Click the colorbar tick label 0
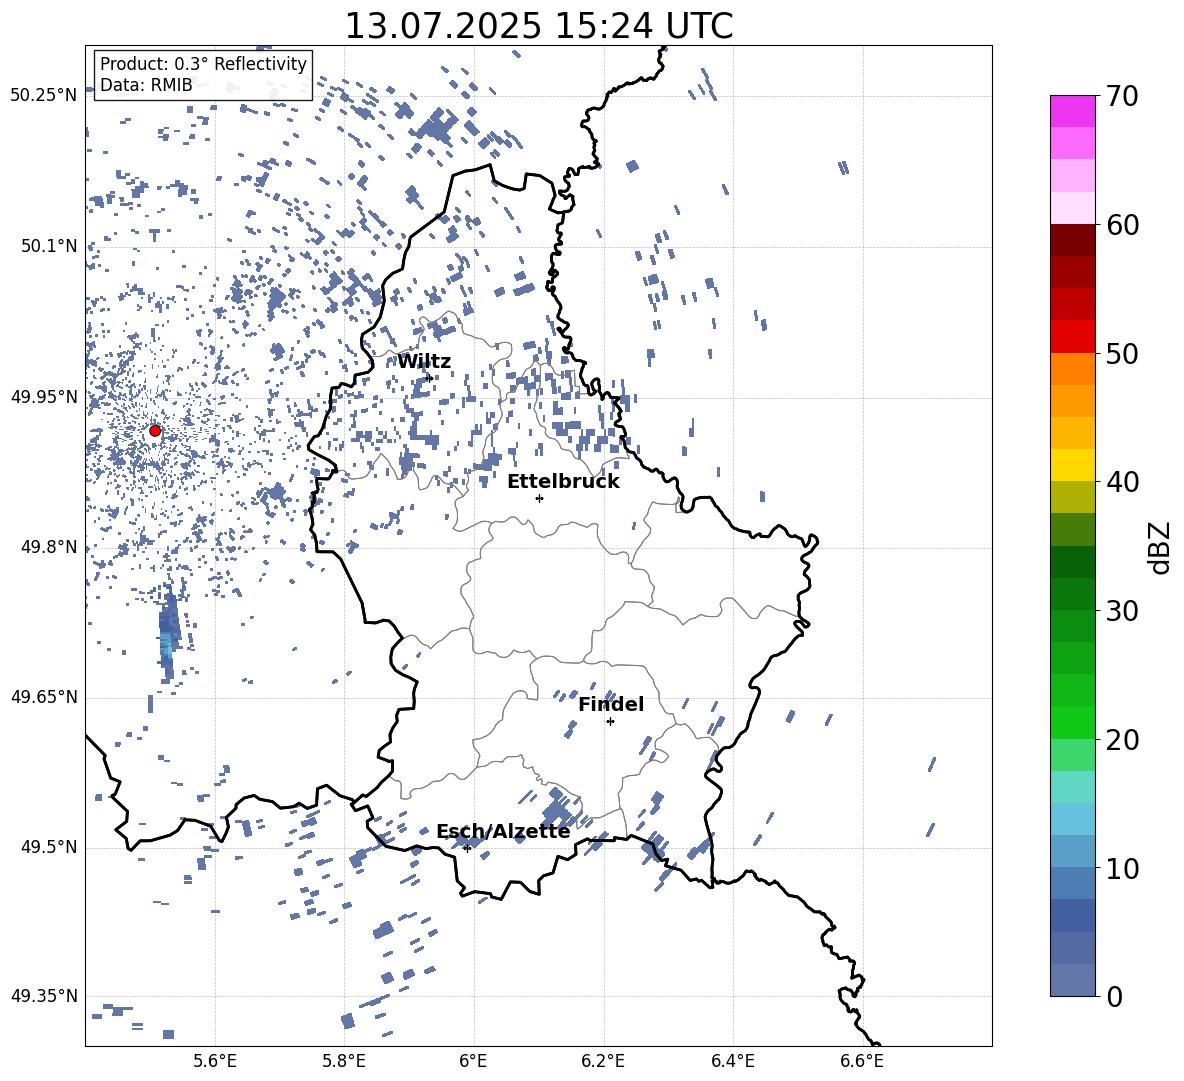 [1114, 996]
